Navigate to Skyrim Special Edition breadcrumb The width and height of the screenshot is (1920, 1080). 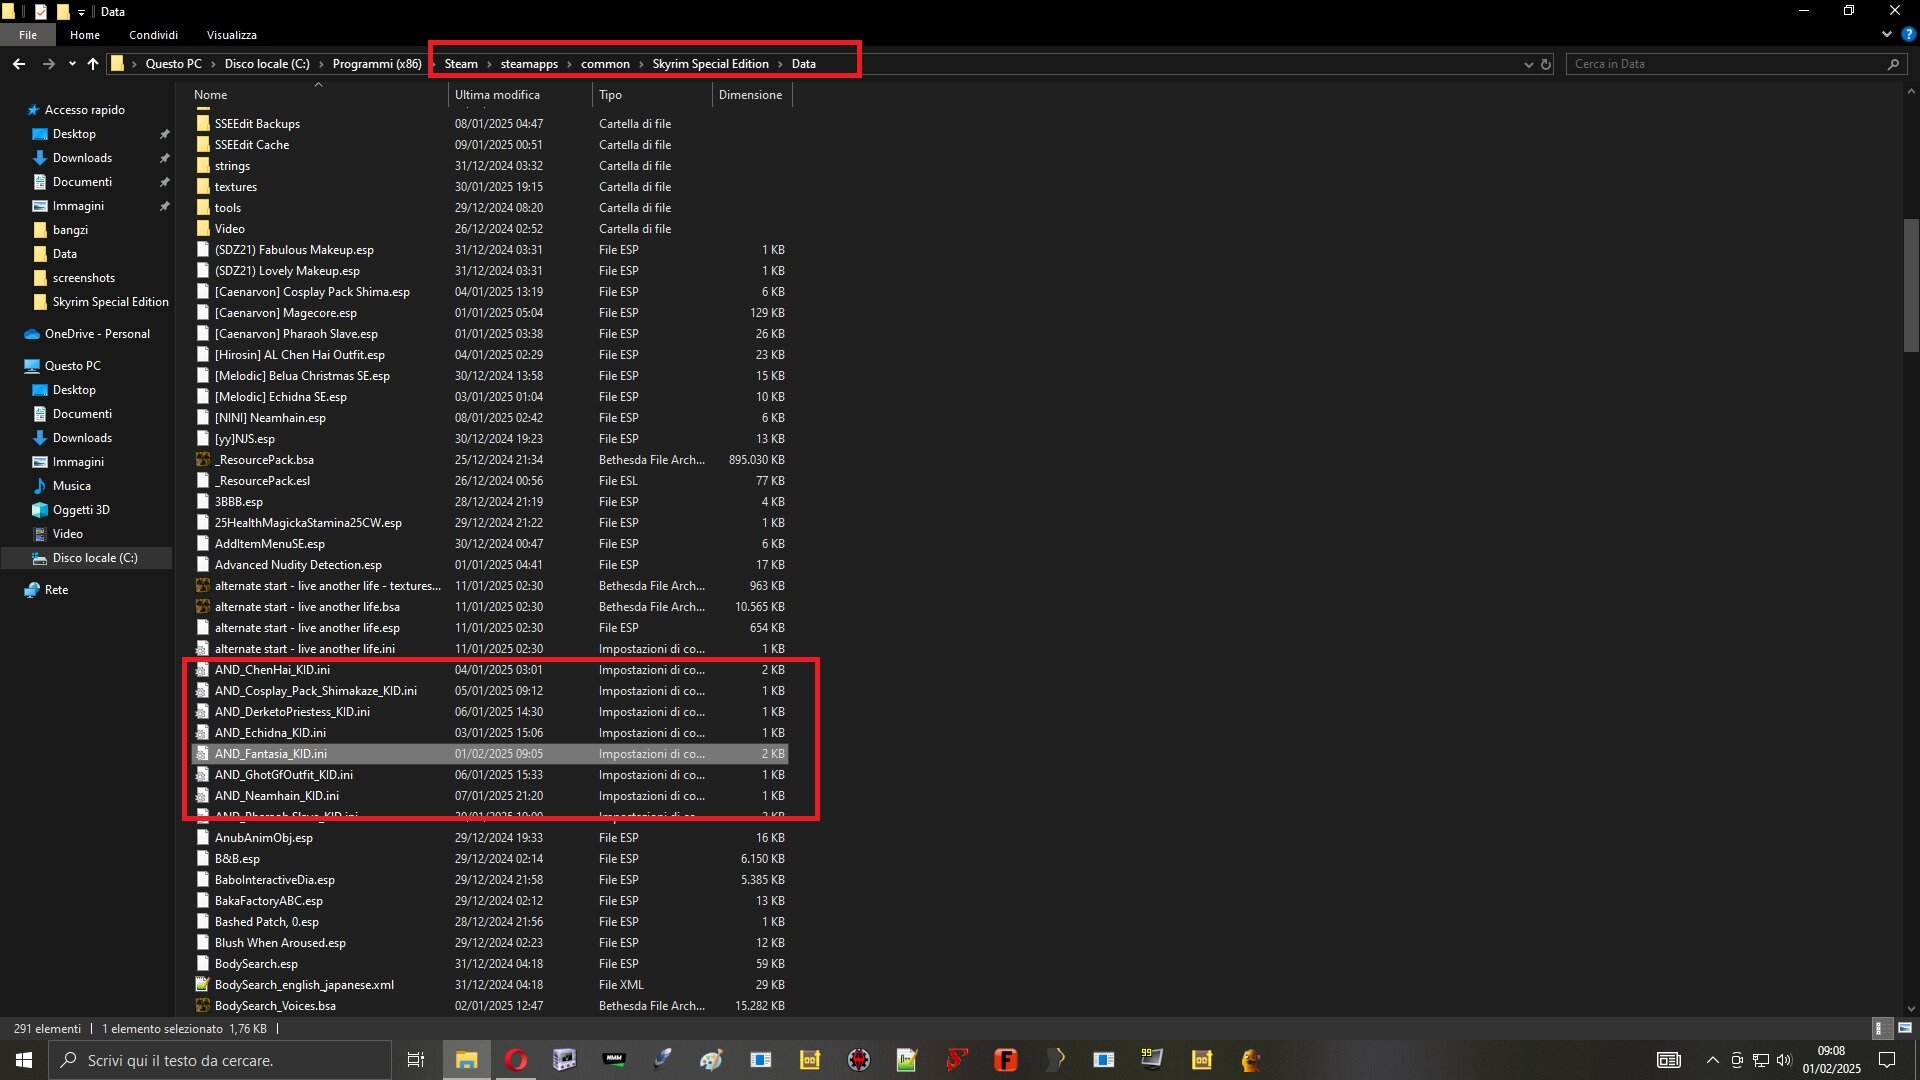point(711,64)
